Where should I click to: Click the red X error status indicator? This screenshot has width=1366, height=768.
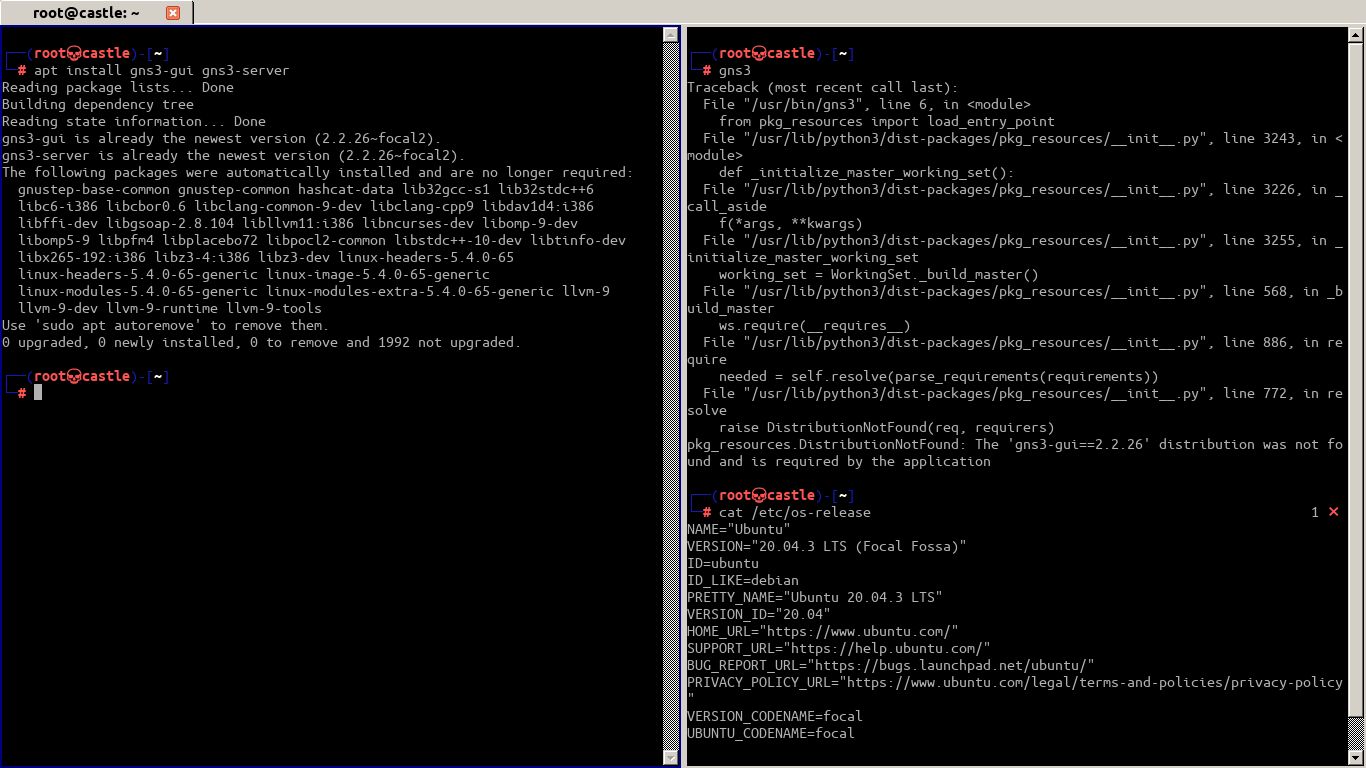[x=1333, y=512]
